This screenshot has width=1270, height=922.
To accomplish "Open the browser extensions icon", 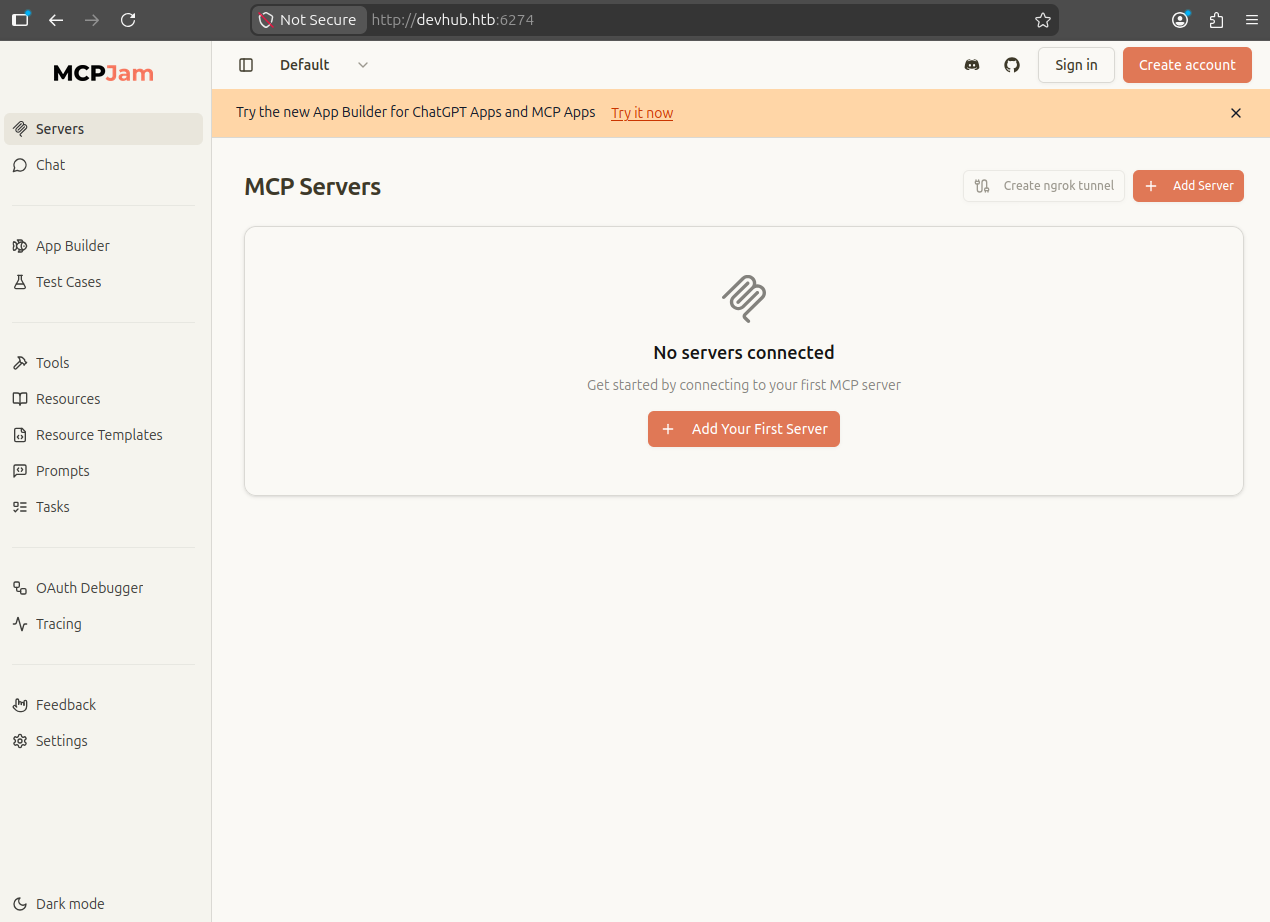I will [1216, 20].
